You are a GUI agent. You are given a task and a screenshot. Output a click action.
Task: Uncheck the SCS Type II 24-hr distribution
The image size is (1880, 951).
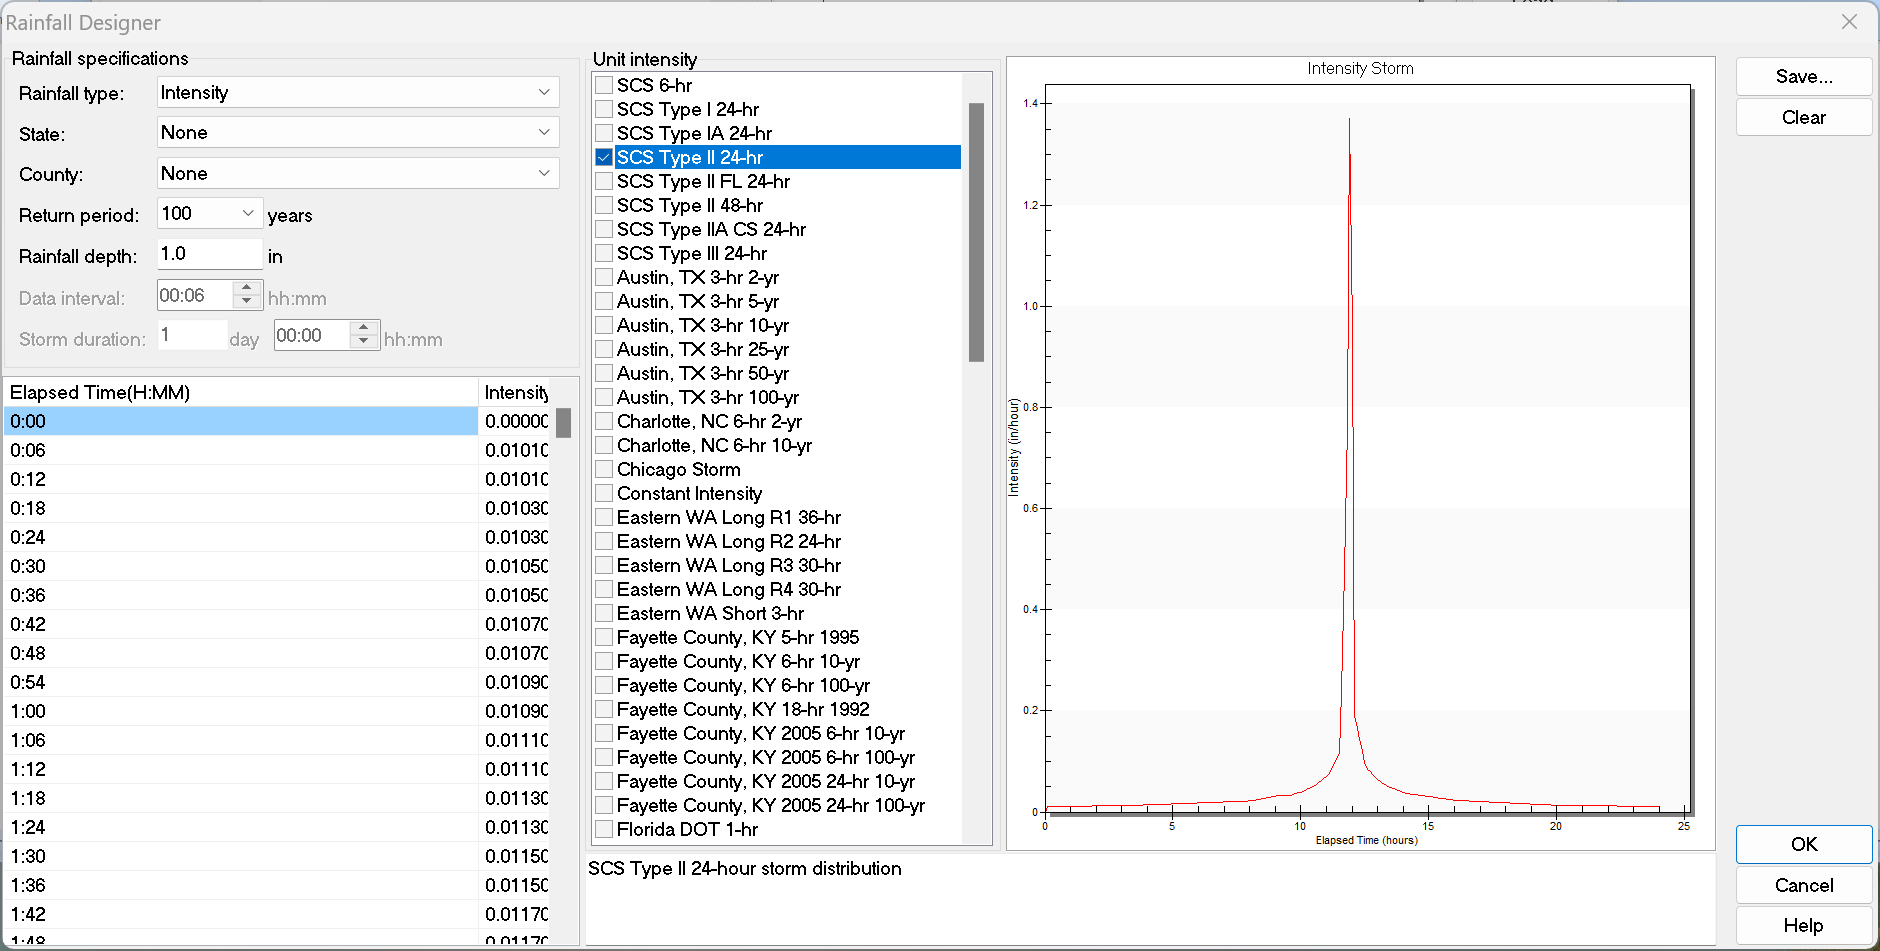(604, 157)
